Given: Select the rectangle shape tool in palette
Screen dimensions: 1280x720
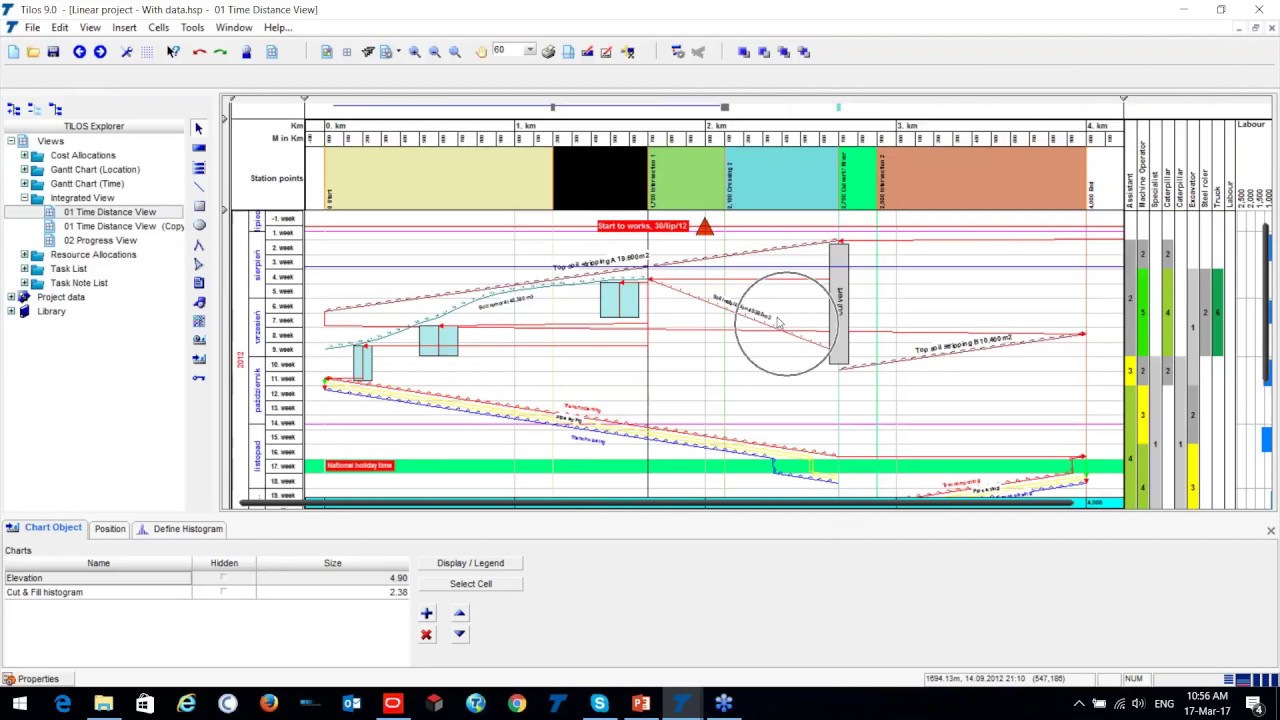Looking at the screenshot, I should pos(198,206).
